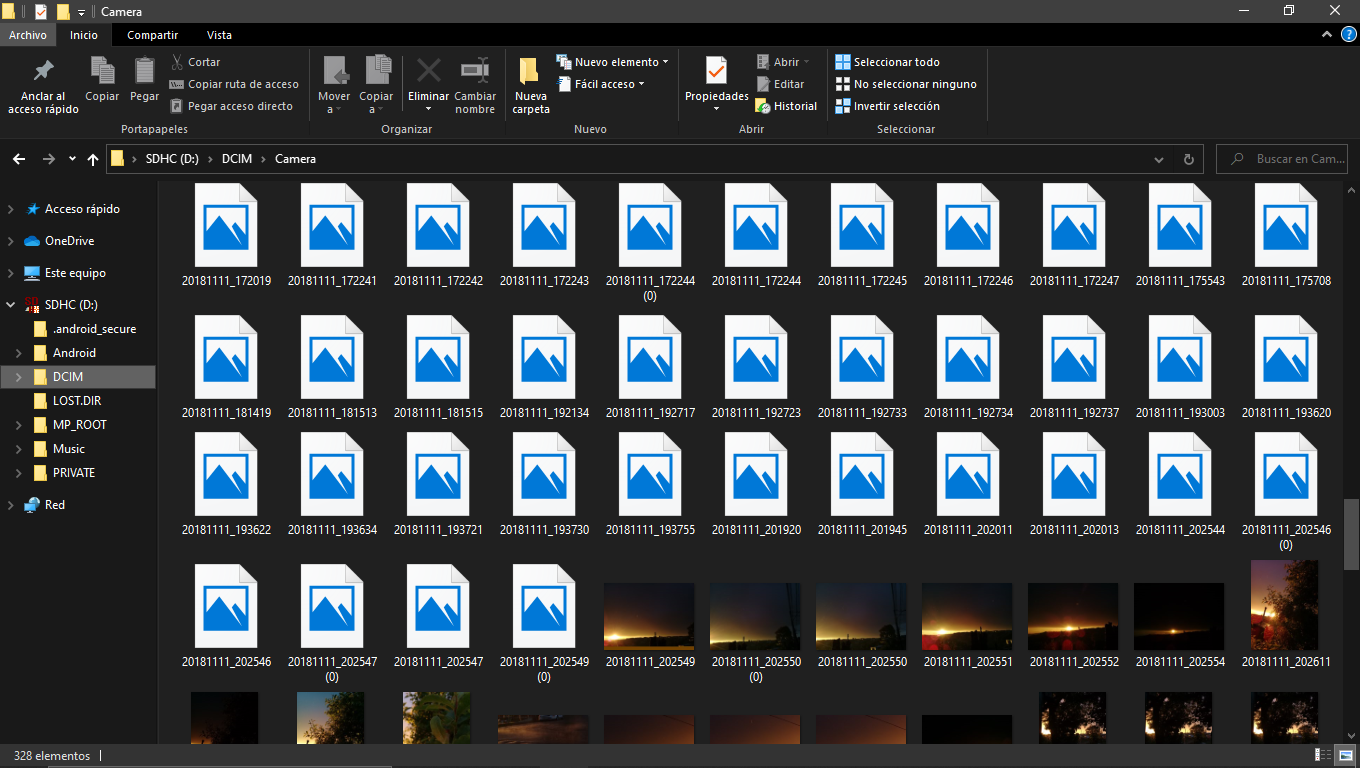Expand the Este equipo tree node

11,273
